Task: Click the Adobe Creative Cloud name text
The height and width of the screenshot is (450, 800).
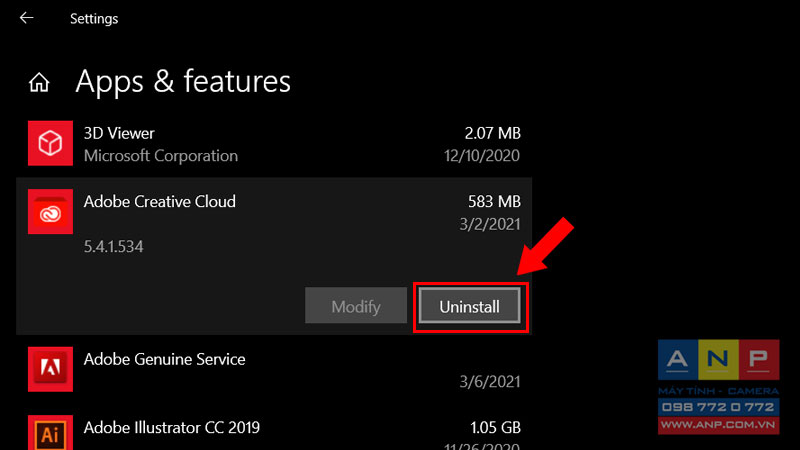Action: (x=160, y=202)
